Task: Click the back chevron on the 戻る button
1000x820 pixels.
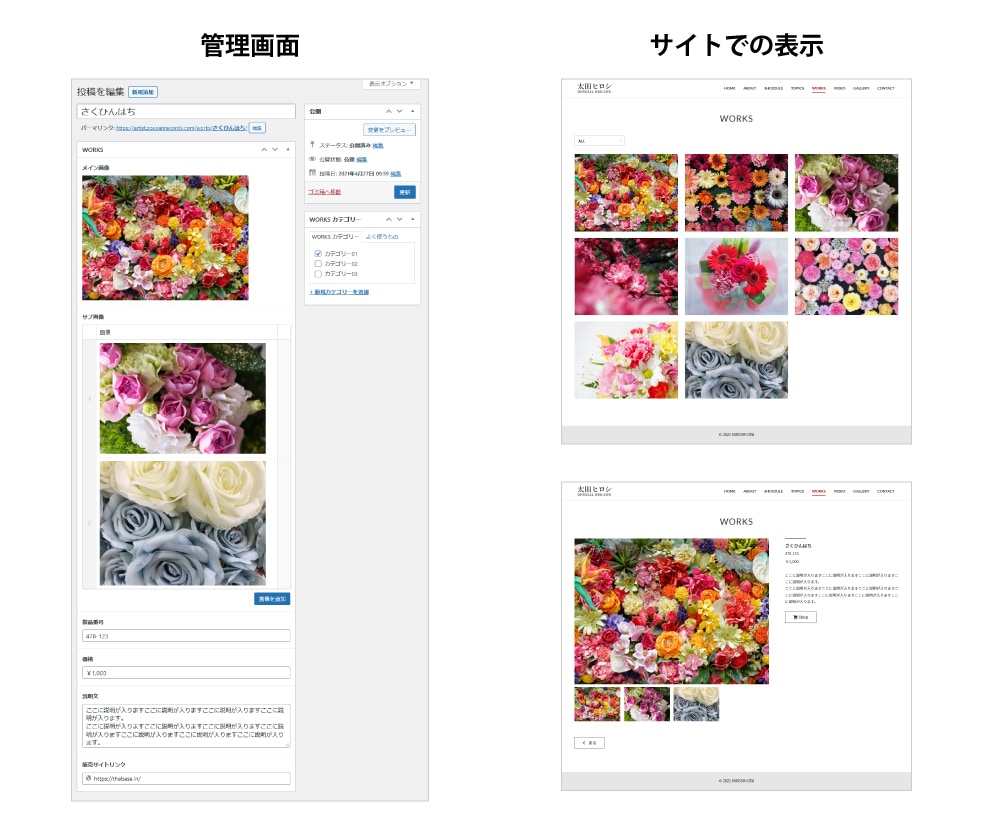Action: [x=584, y=743]
